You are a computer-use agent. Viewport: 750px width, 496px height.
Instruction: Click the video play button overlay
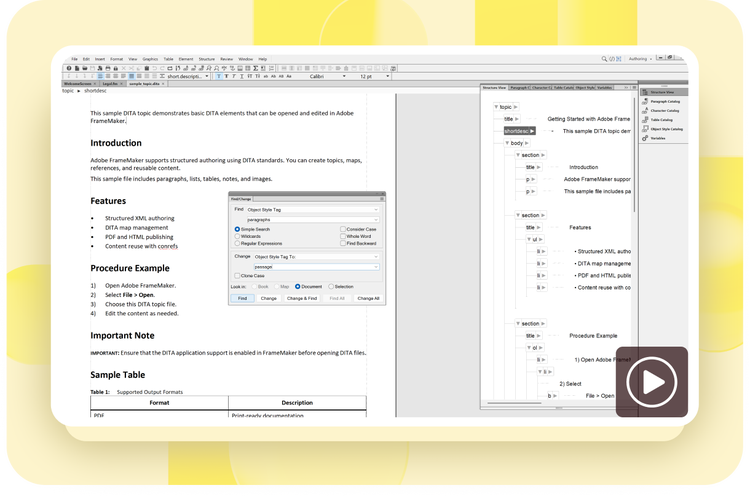tap(651, 382)
